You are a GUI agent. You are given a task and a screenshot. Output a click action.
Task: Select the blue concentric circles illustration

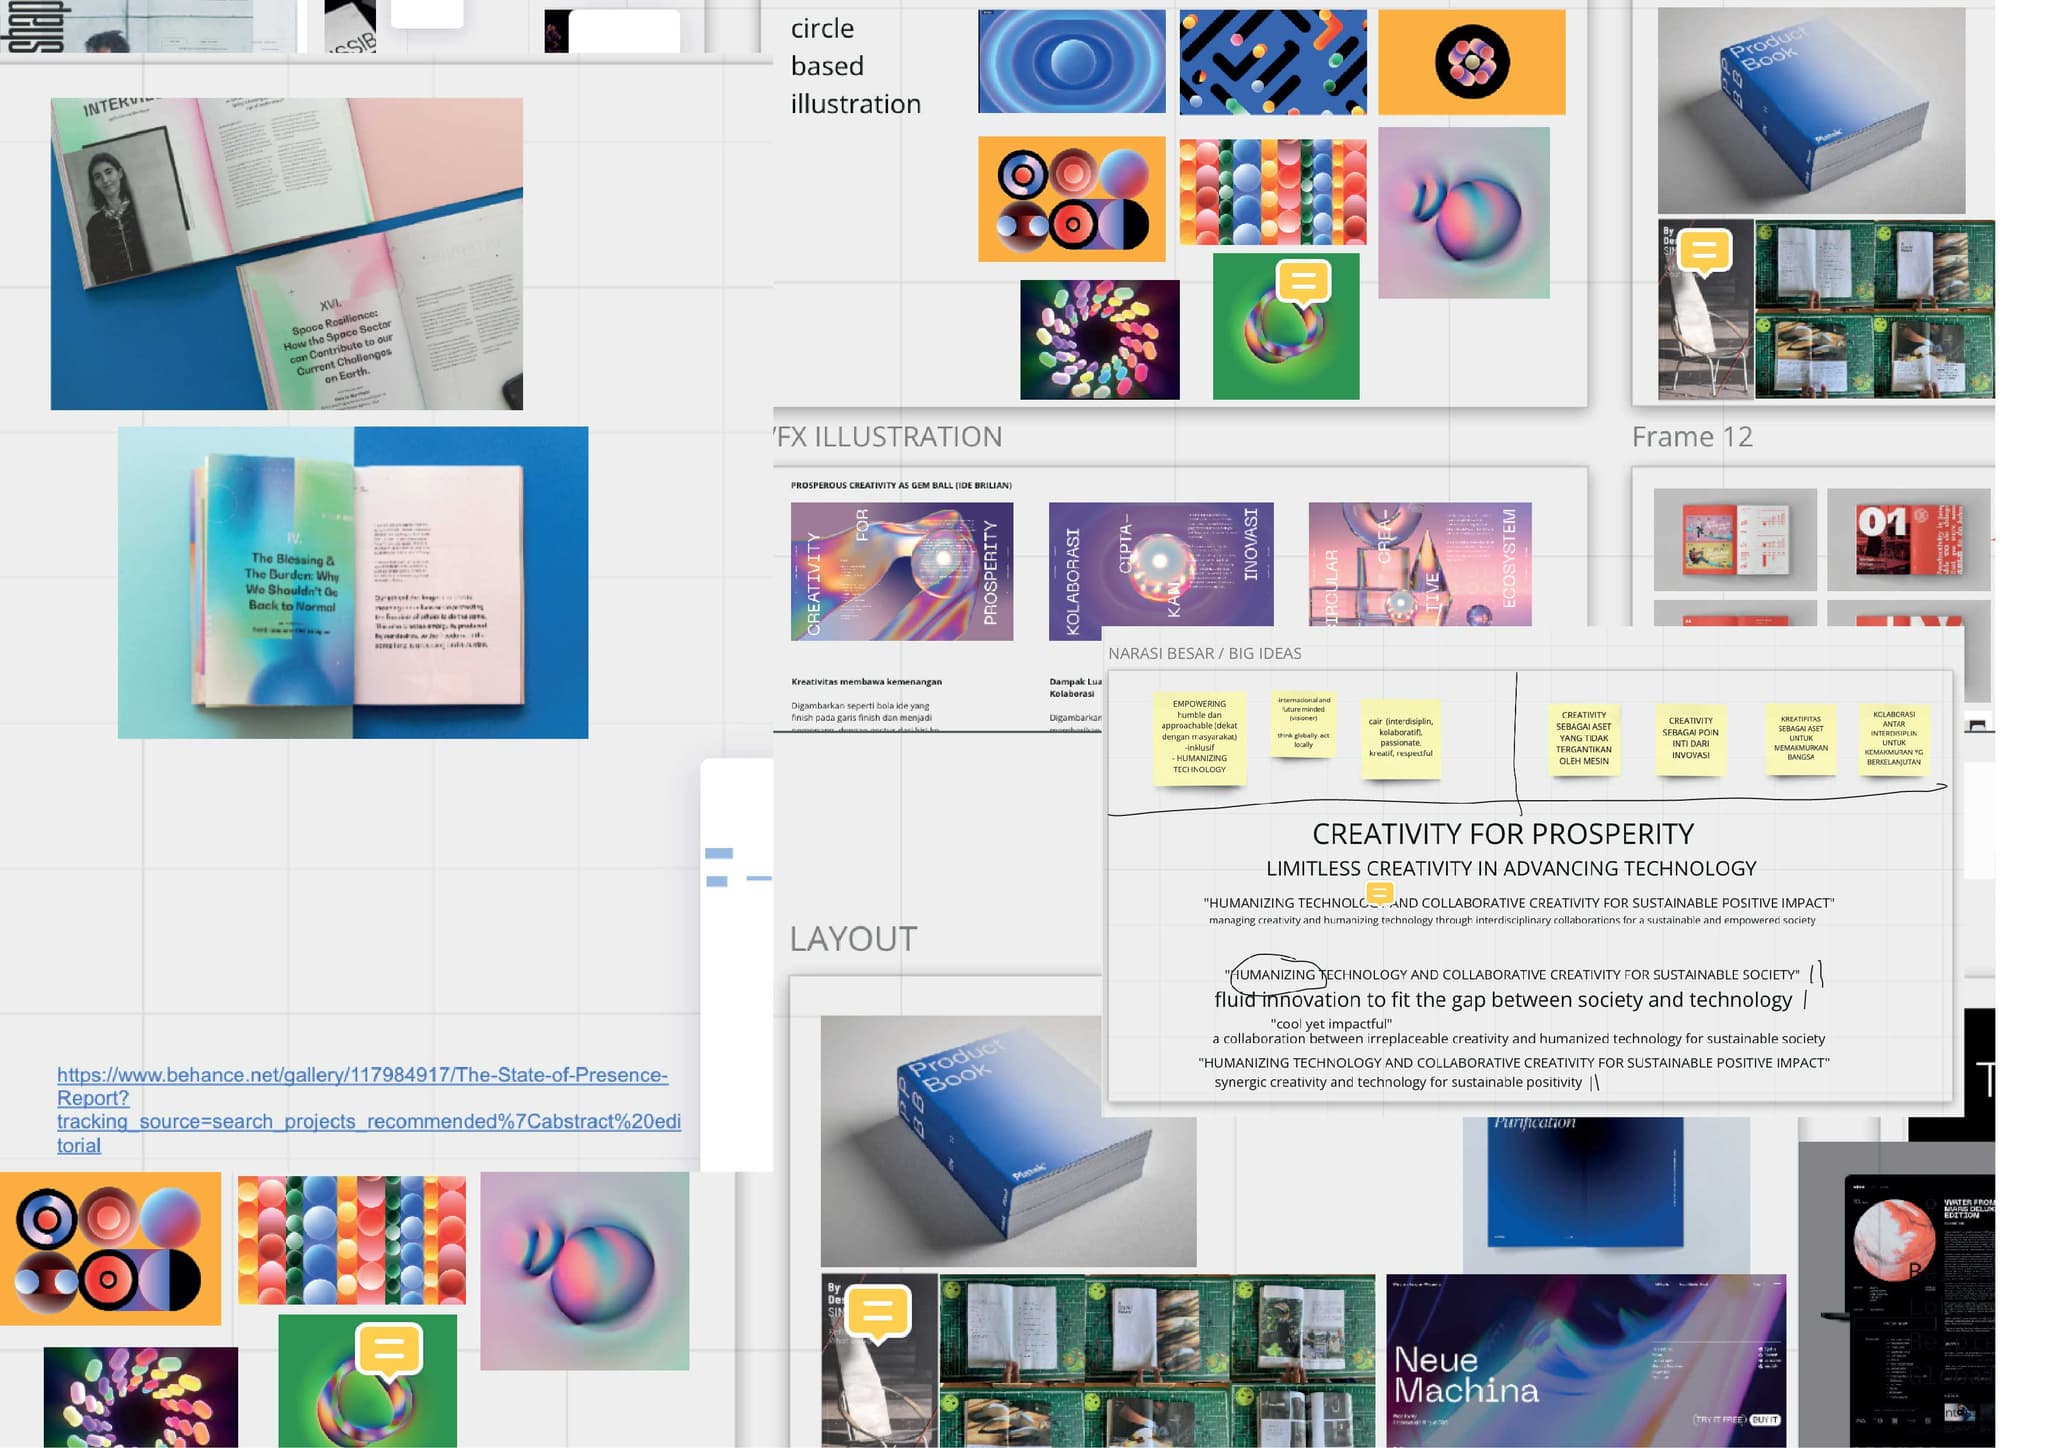1072,62
